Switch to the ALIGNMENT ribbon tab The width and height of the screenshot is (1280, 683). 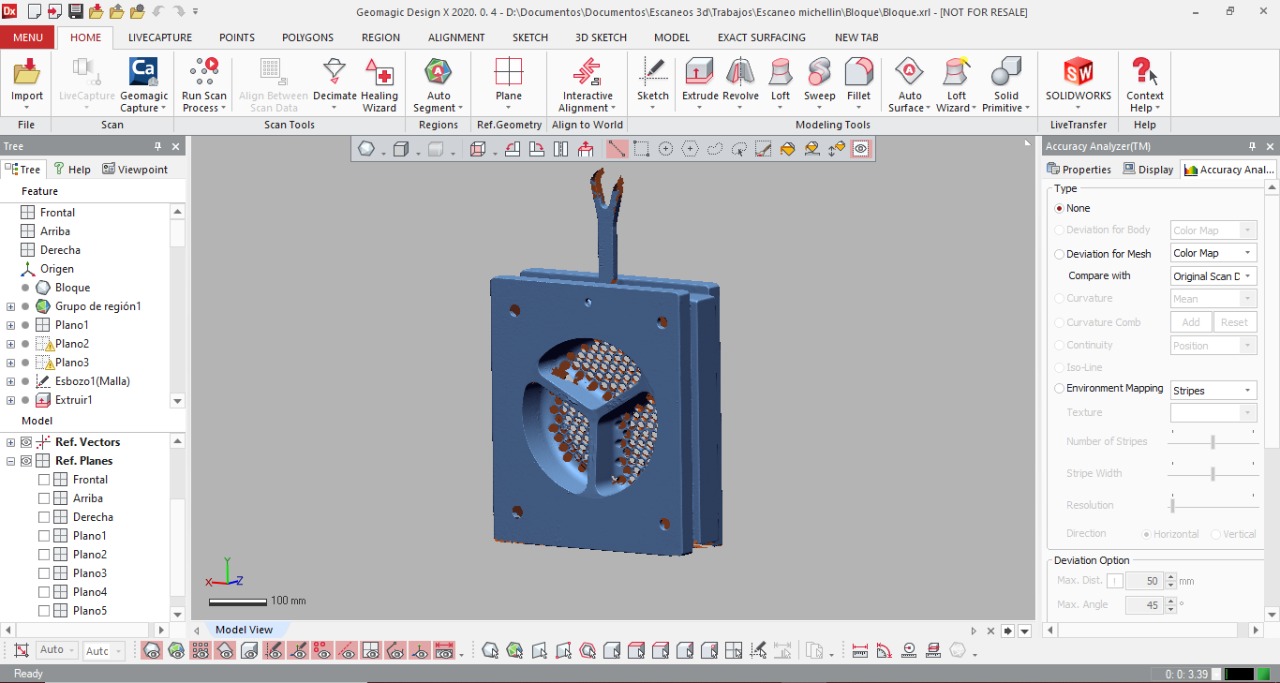coord(456,37)
